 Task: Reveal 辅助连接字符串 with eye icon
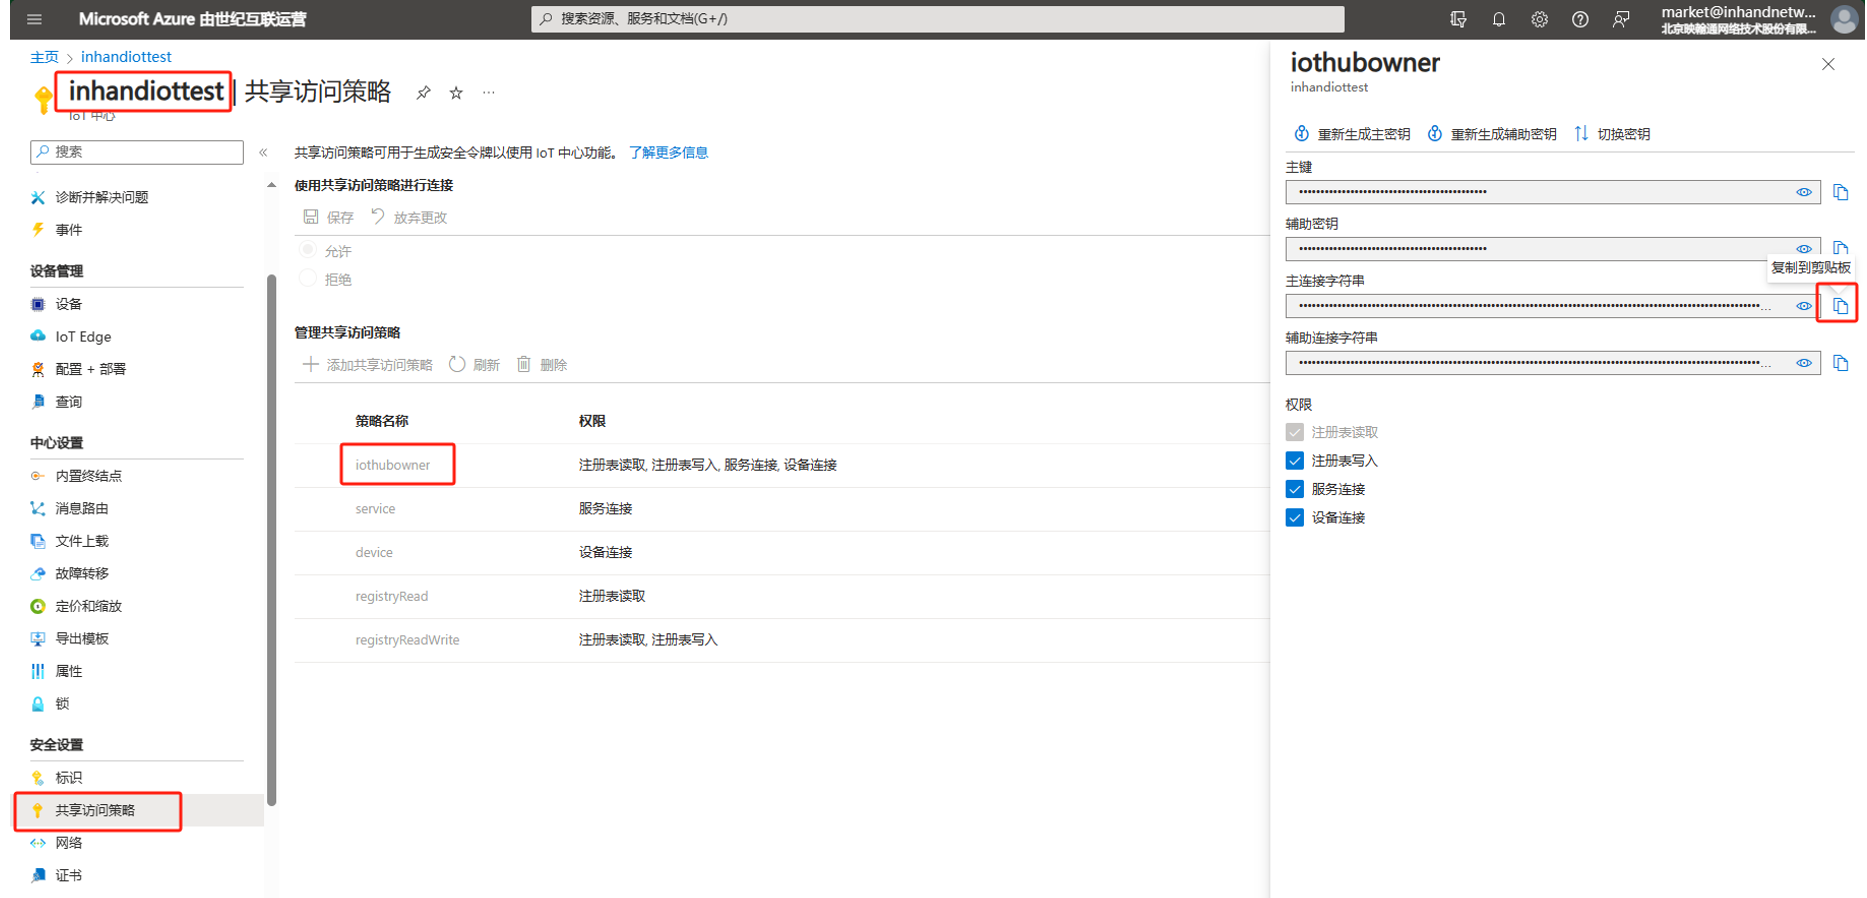point(1804,363)
